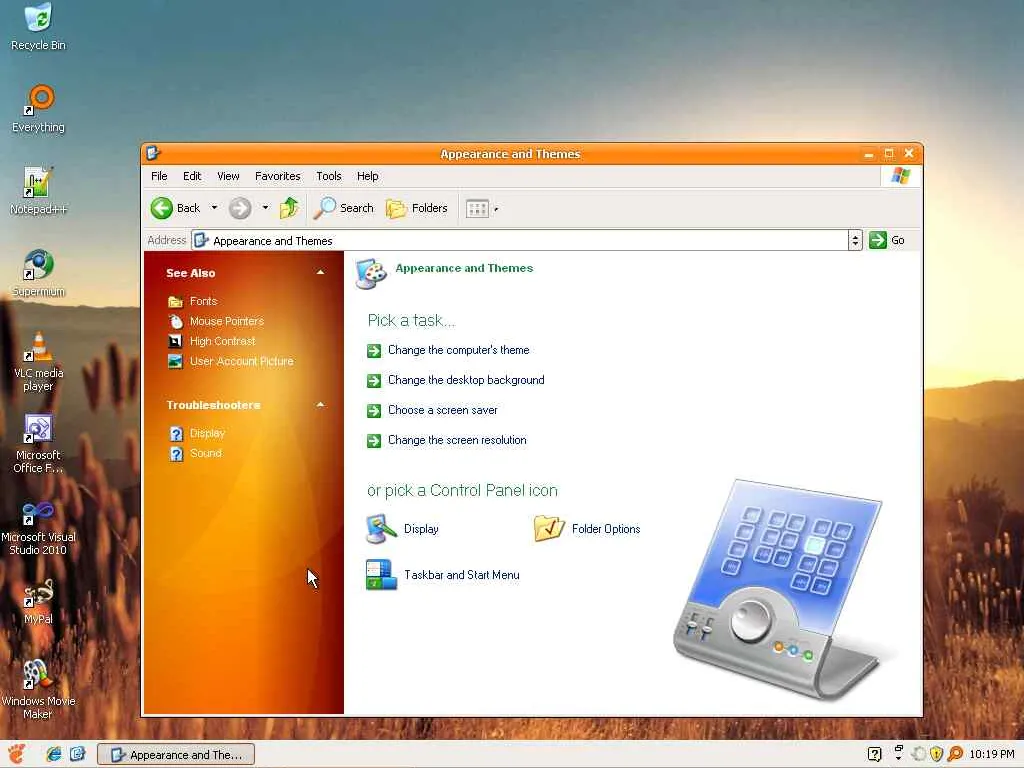Open the Taskbar and Start Menu icon

(x=443, y=575)
